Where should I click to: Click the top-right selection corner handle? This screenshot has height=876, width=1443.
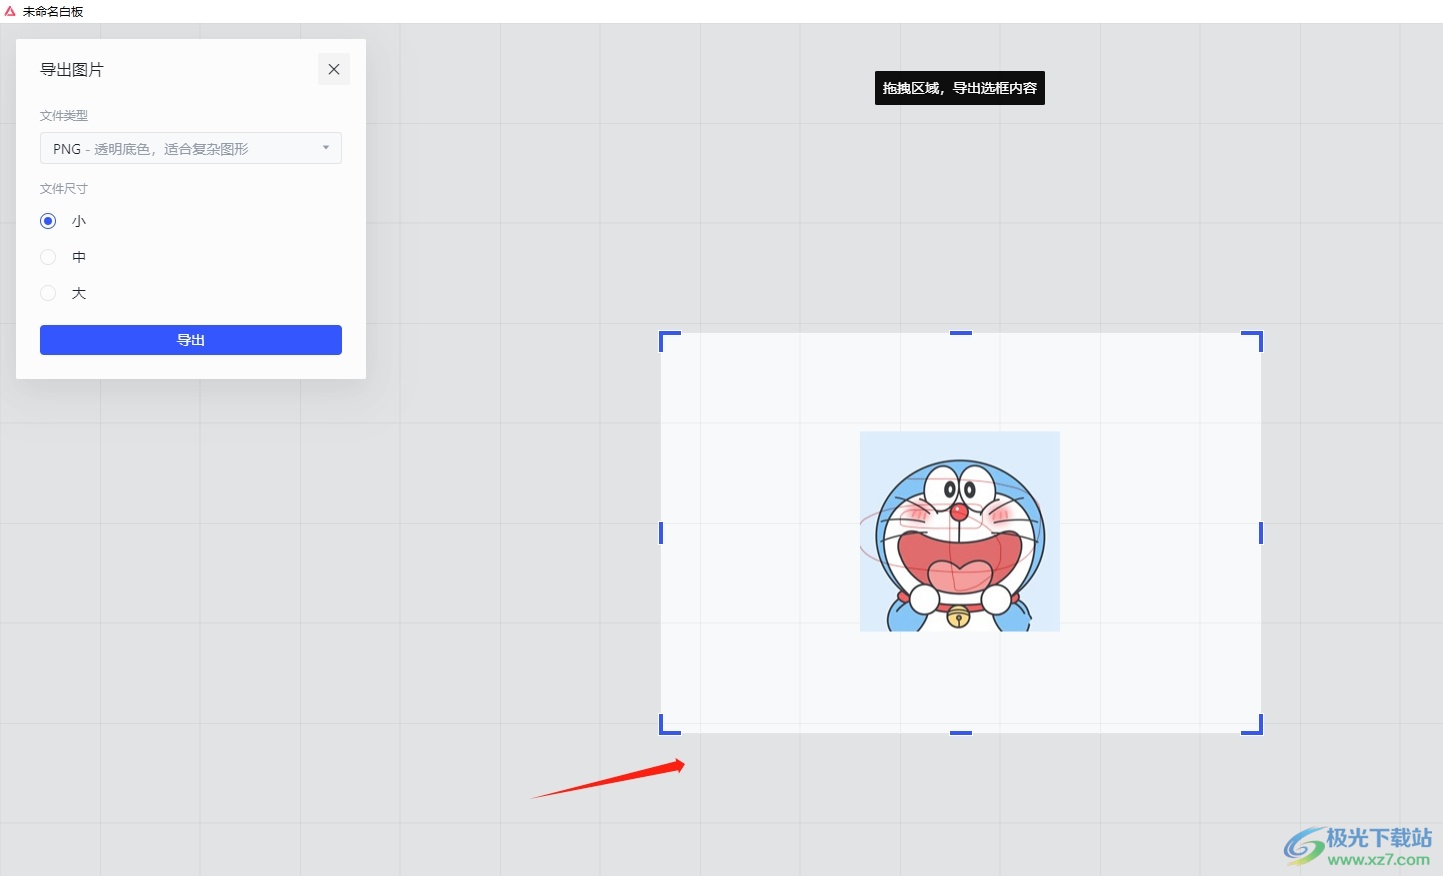[x=1254, y=340]
